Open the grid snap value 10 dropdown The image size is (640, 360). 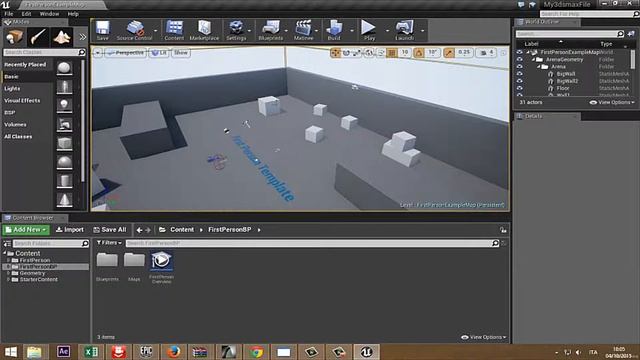404,53
